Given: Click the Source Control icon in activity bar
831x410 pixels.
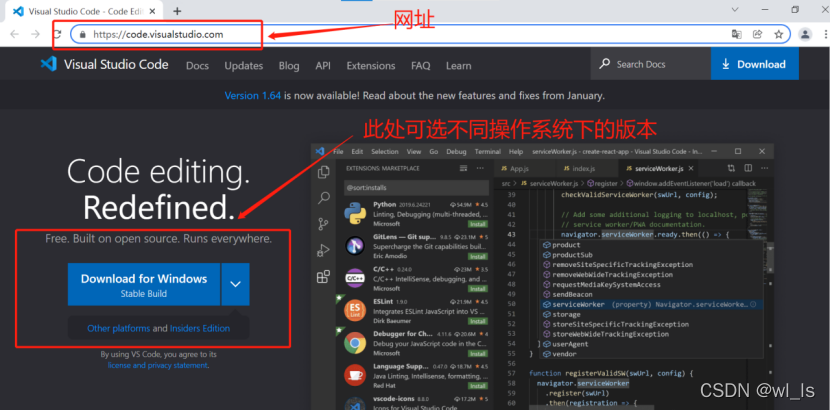Looking at the screenshot, I should 323,224.
